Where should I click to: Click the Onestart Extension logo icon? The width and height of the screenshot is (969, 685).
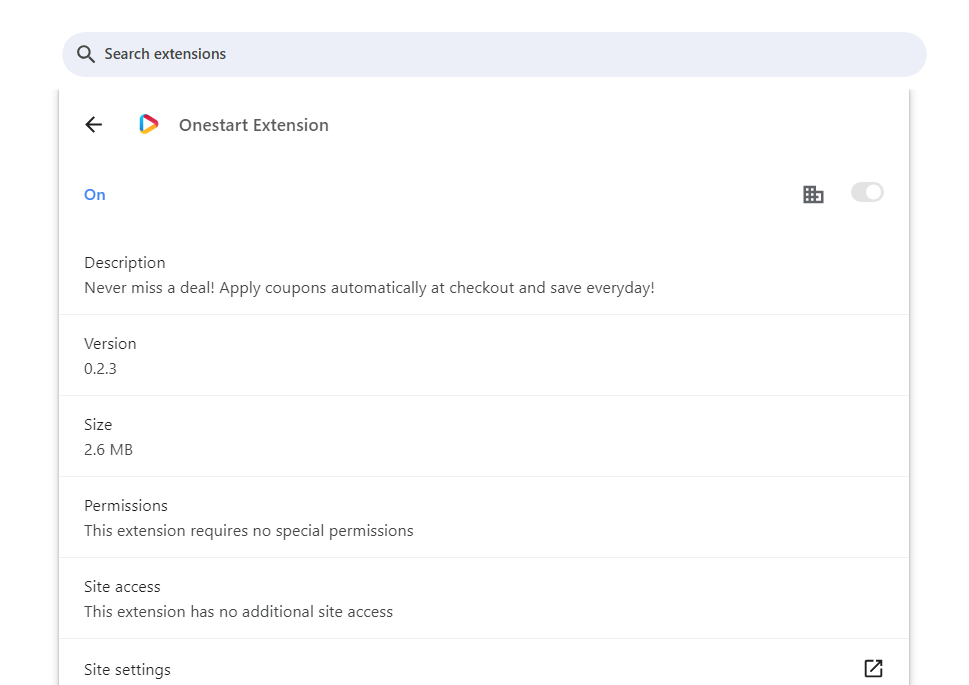148,124
